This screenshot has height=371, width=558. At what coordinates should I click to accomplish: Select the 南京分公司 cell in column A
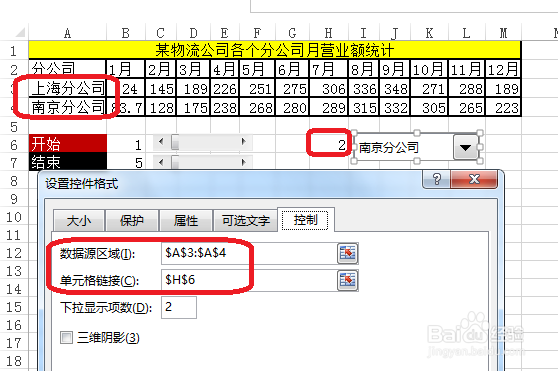coord(68,107)
